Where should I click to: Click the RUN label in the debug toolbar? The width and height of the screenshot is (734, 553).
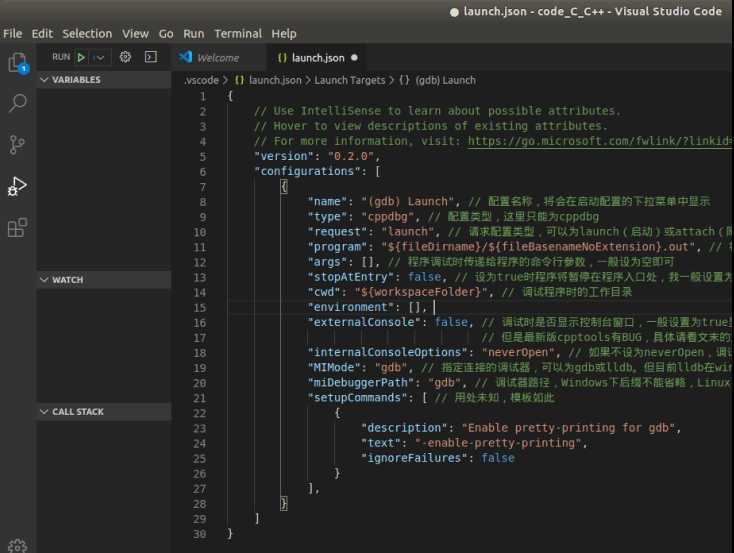[61, 57]
